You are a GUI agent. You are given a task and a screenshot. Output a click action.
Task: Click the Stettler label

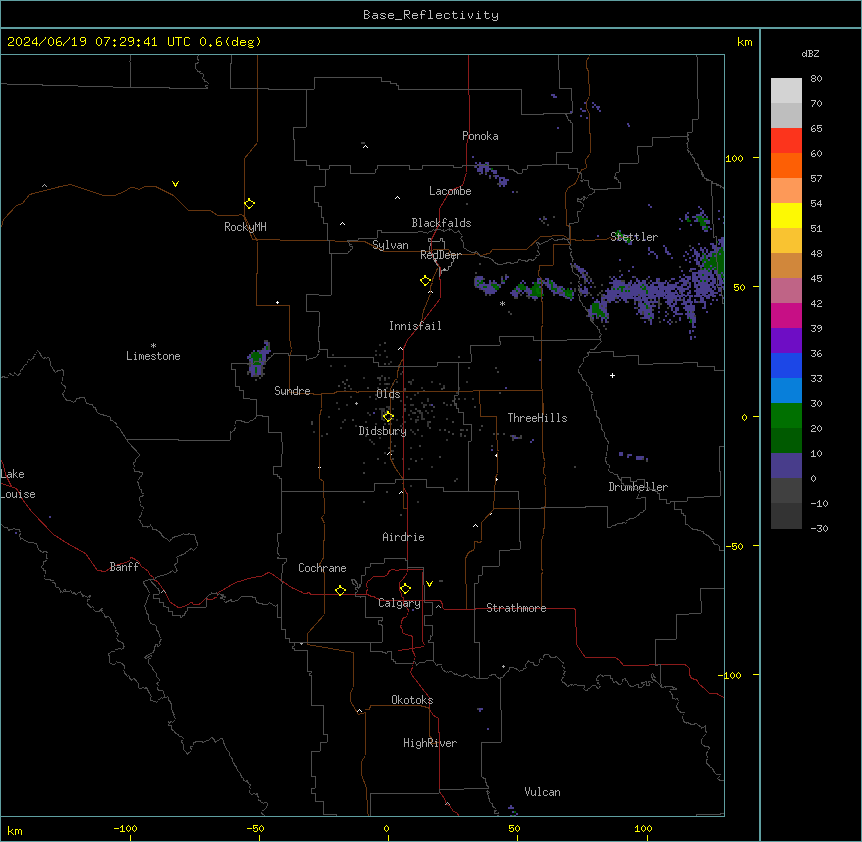click(634, 237)
